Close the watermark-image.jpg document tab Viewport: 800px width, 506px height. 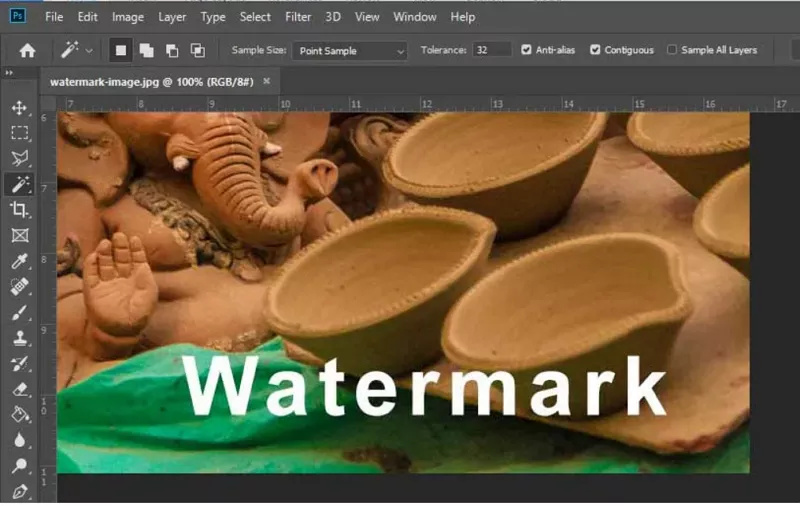coord(266,80)
